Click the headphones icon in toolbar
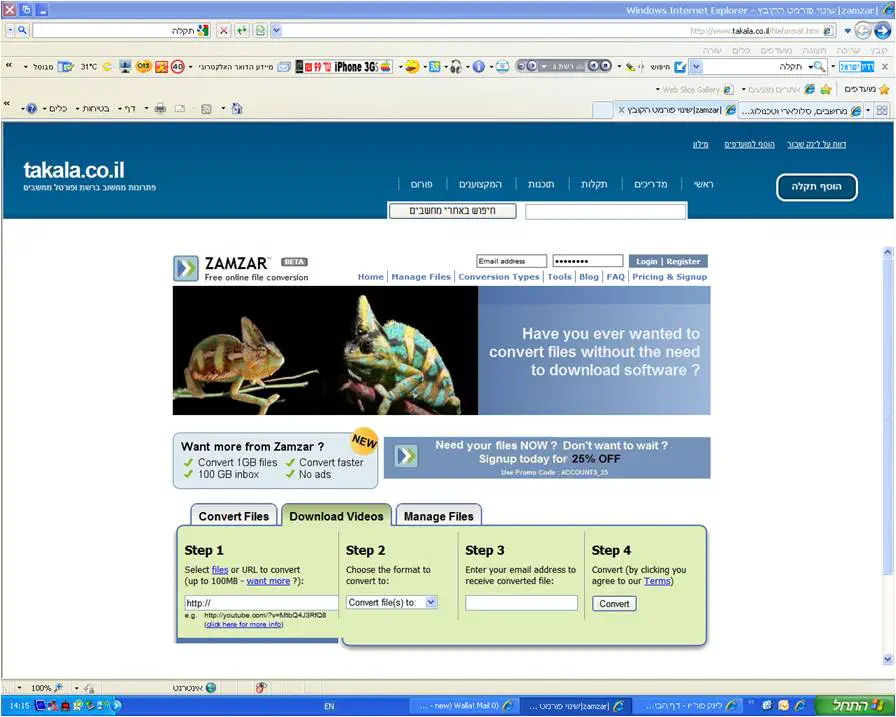 tap(455, 67)
